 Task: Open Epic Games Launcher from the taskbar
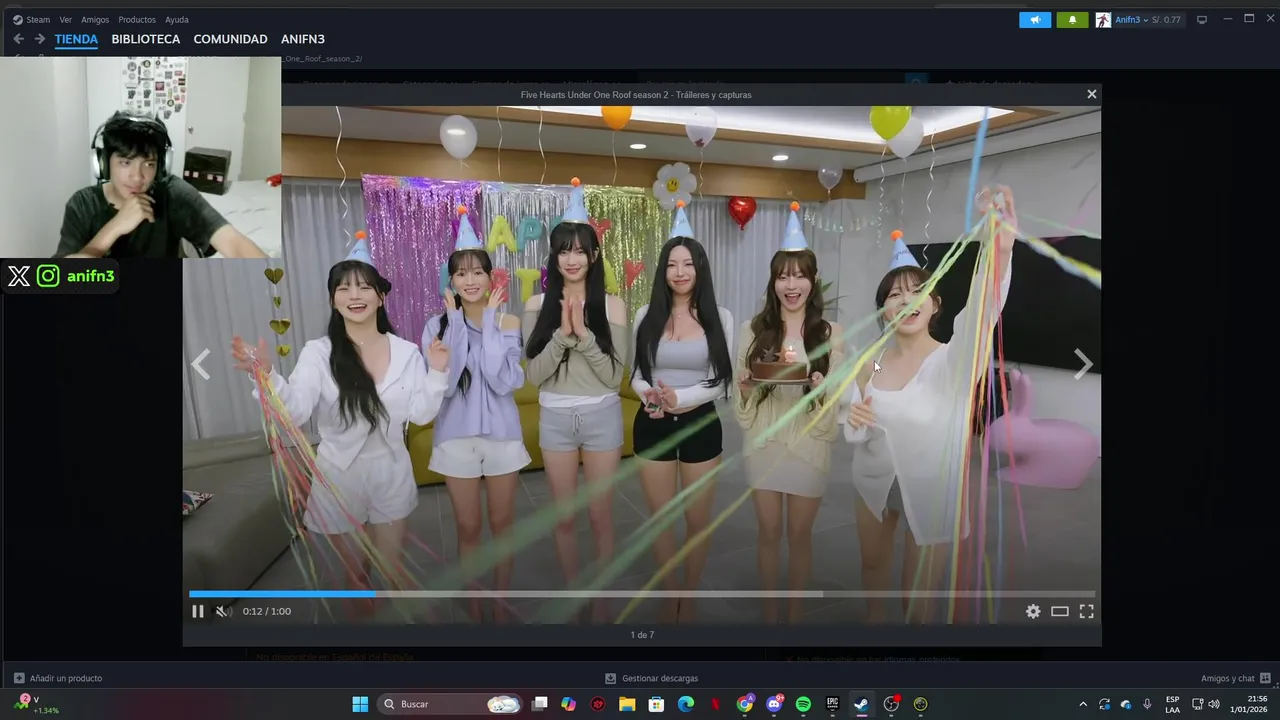point(832,704)
